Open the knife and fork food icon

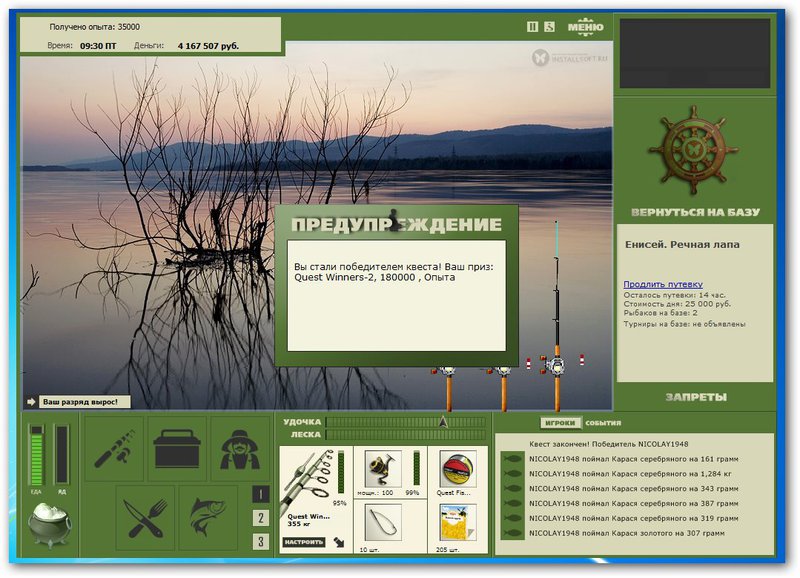click(x=145, y=518)
